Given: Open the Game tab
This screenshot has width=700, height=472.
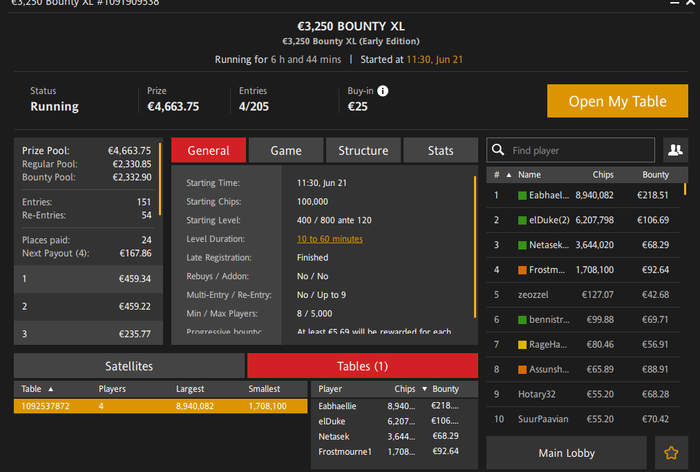Looking at the screenshot, I should click(286, 150).
